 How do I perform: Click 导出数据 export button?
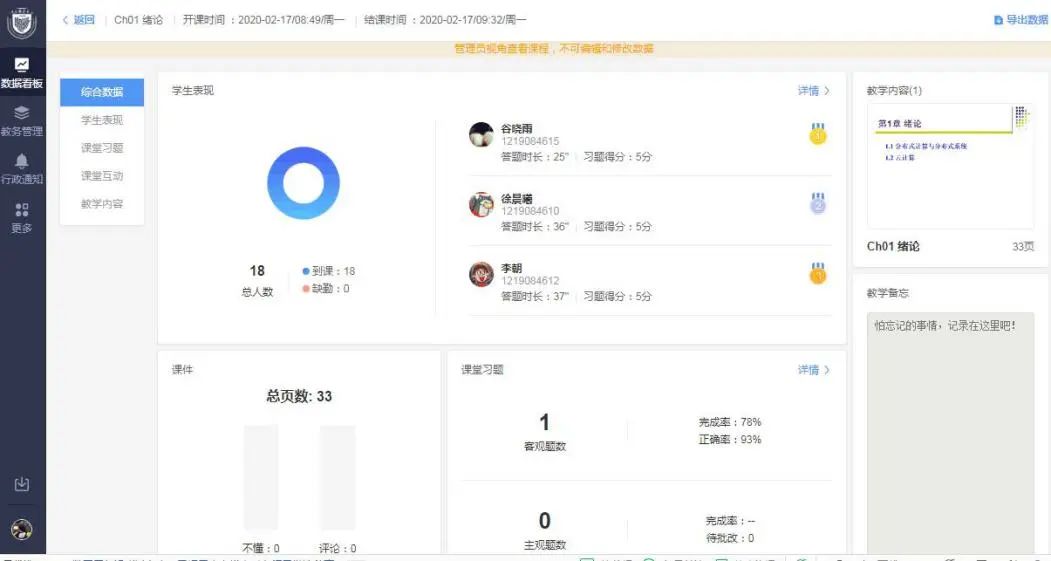click(x=1020, y=20)
